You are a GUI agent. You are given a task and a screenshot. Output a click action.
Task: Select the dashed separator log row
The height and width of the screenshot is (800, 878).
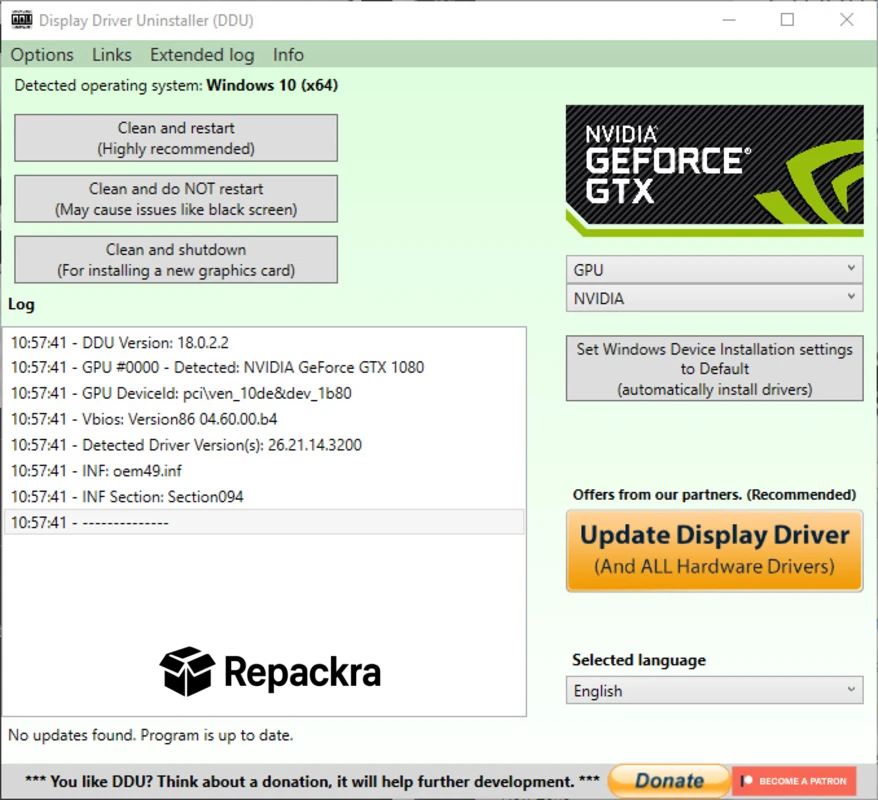[264, 522]
